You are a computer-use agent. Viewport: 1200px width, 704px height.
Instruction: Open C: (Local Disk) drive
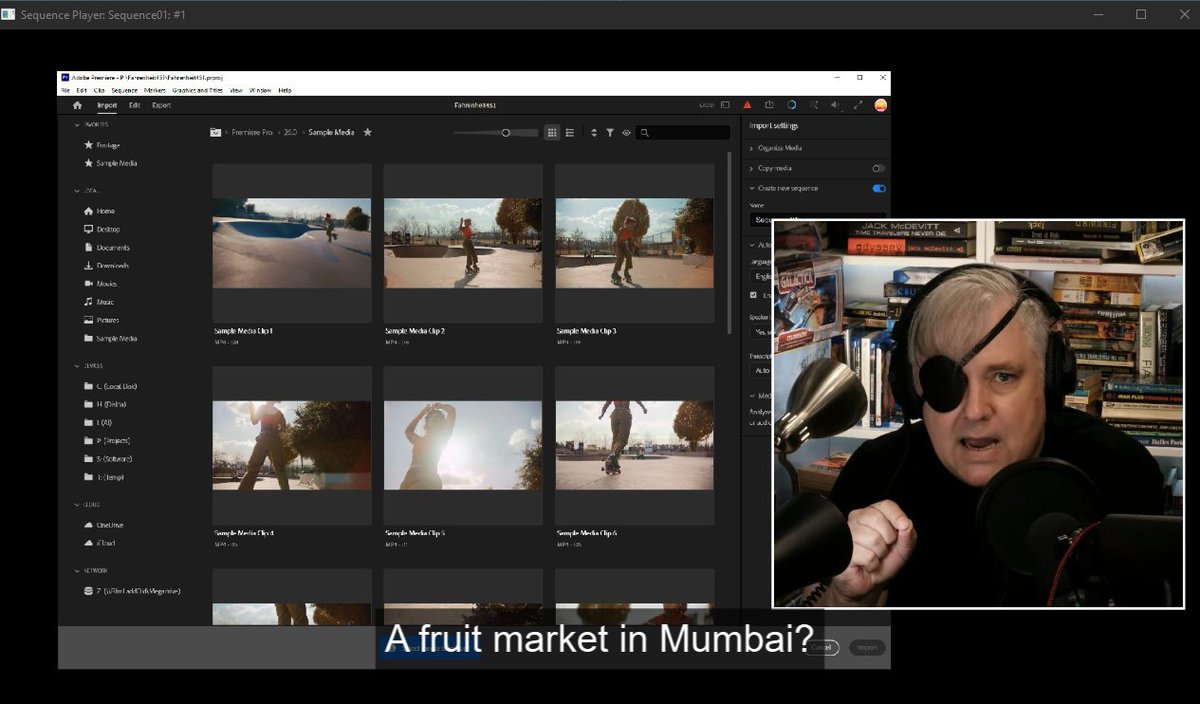(110, 386)
